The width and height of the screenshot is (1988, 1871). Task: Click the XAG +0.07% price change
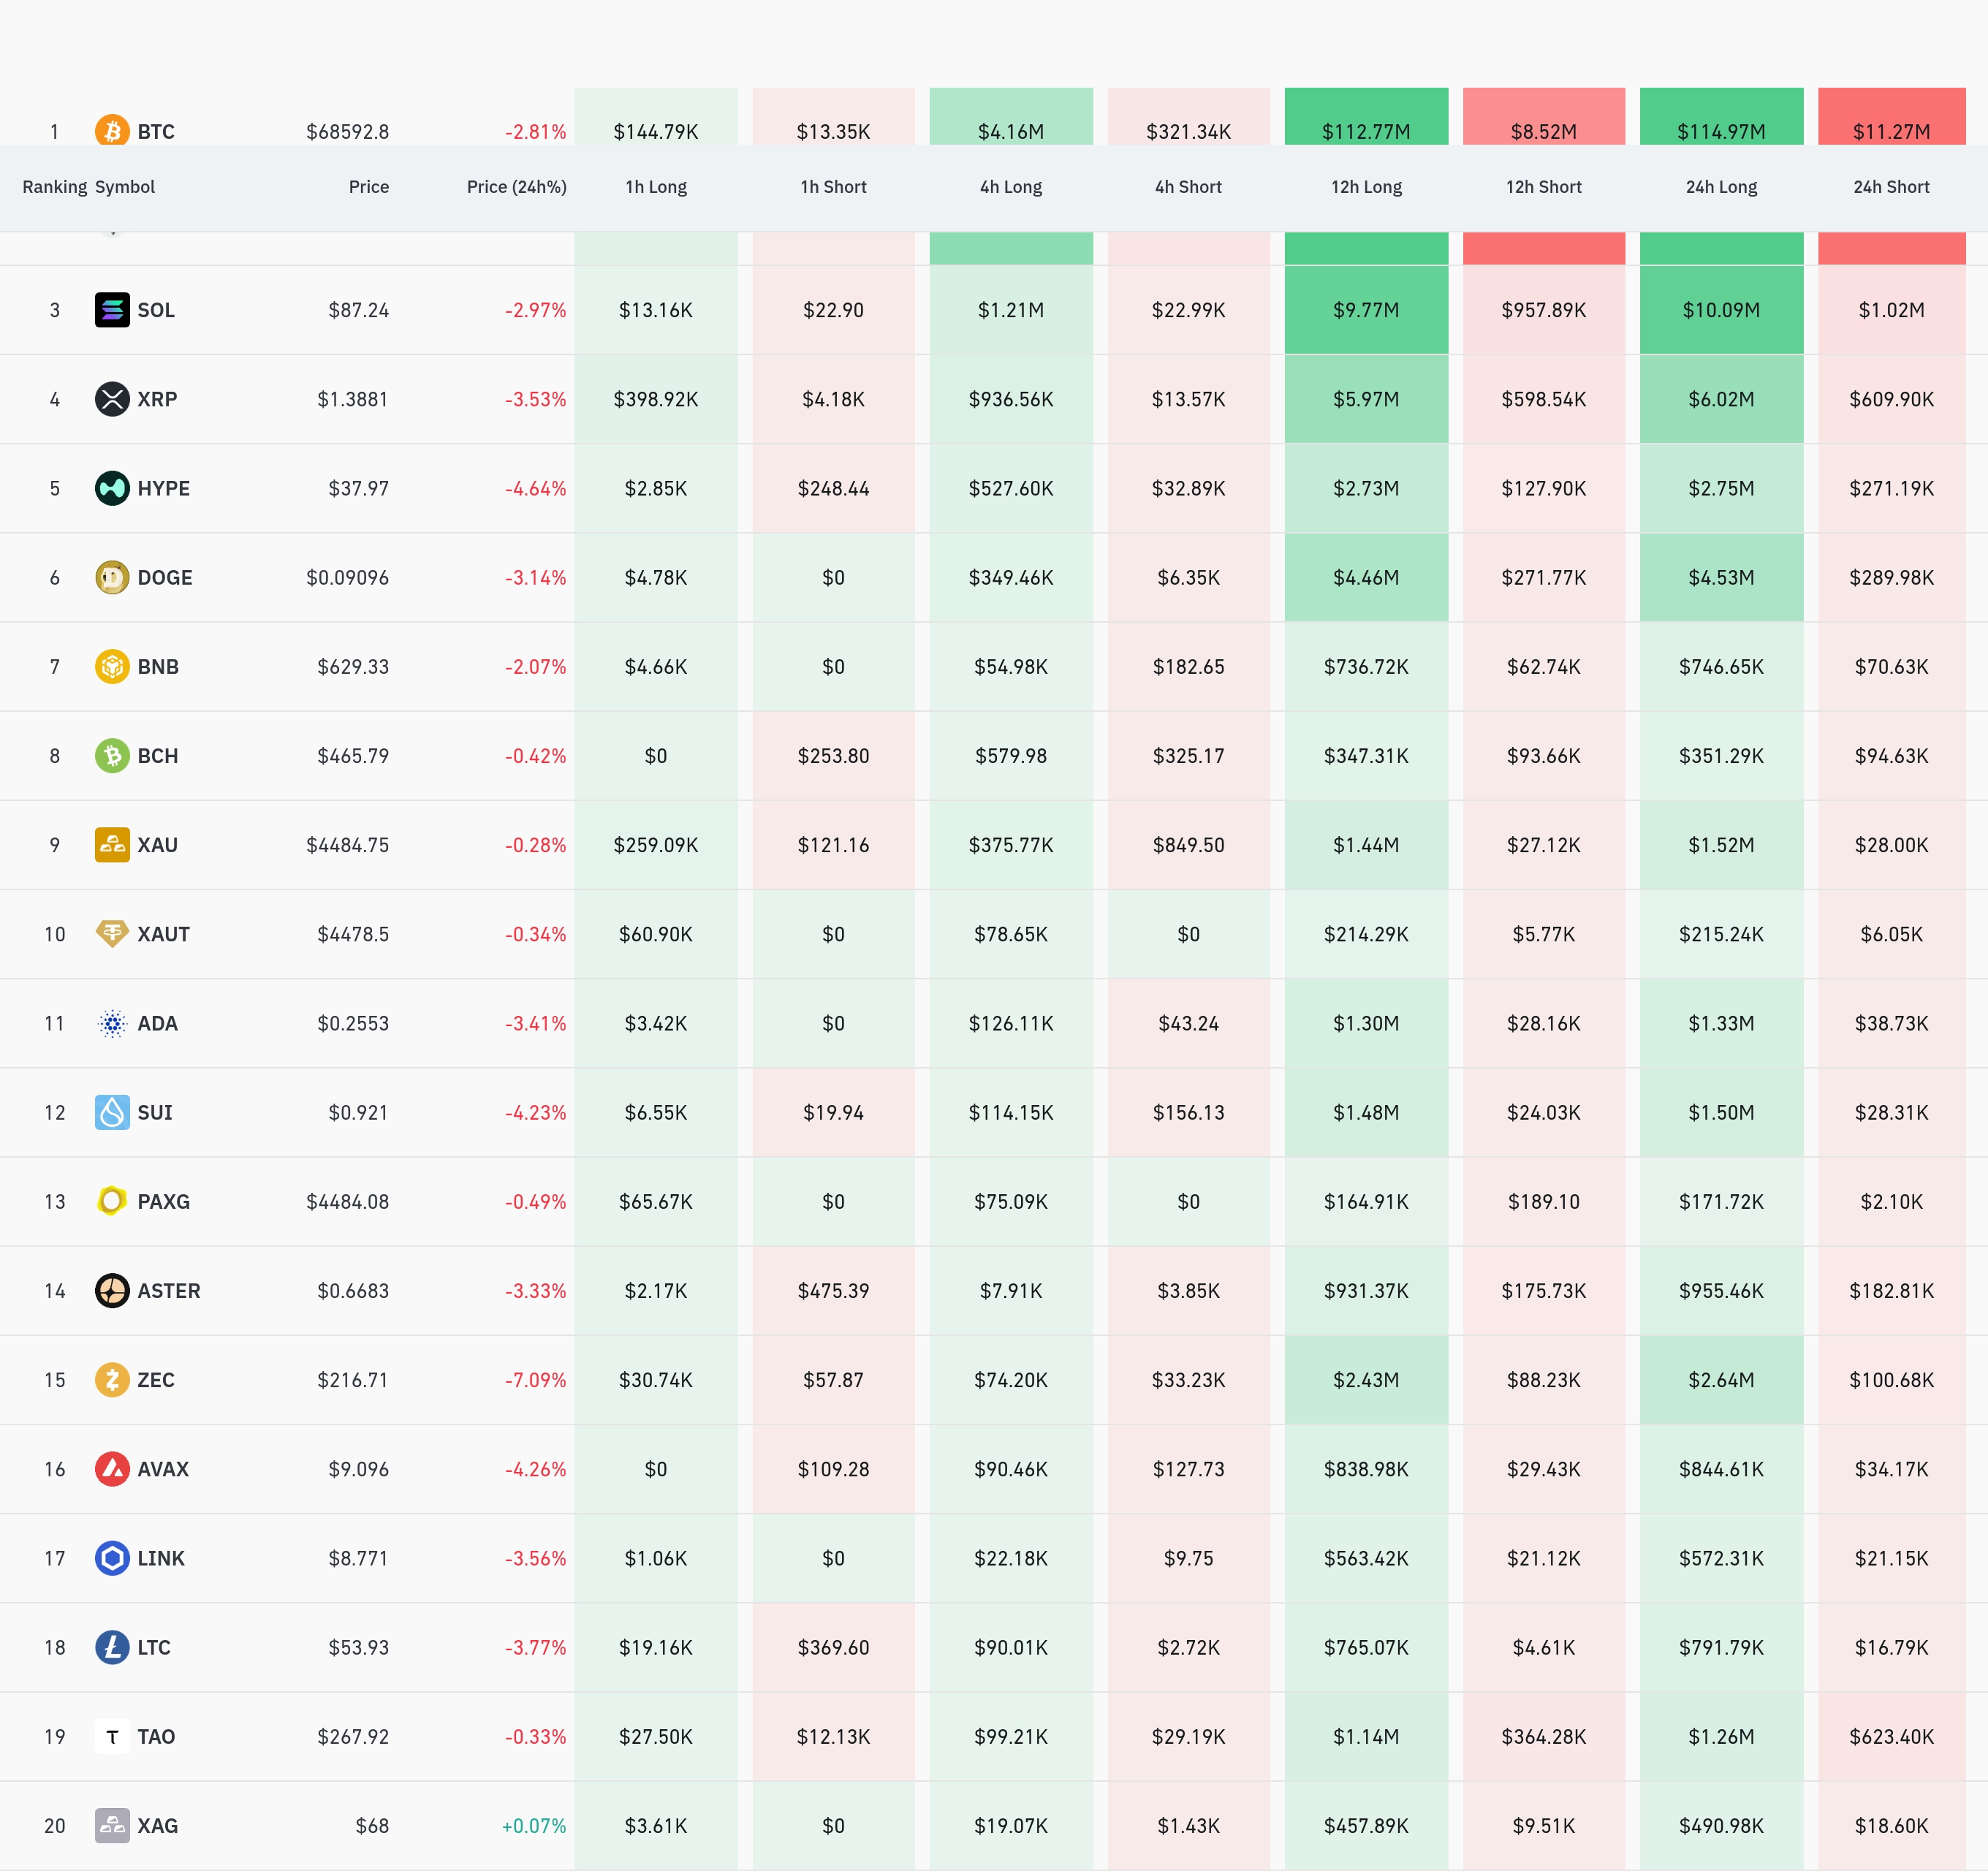(x=534, y=1826)
